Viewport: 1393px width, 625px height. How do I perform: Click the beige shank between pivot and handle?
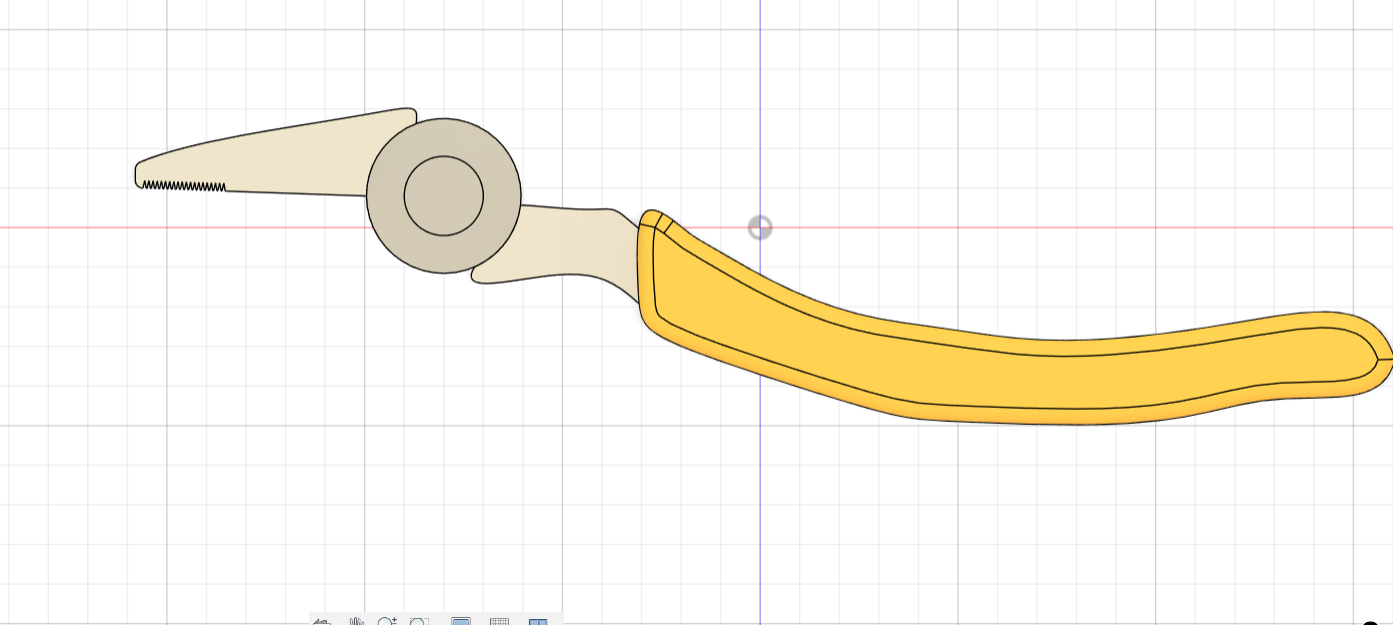570,245
